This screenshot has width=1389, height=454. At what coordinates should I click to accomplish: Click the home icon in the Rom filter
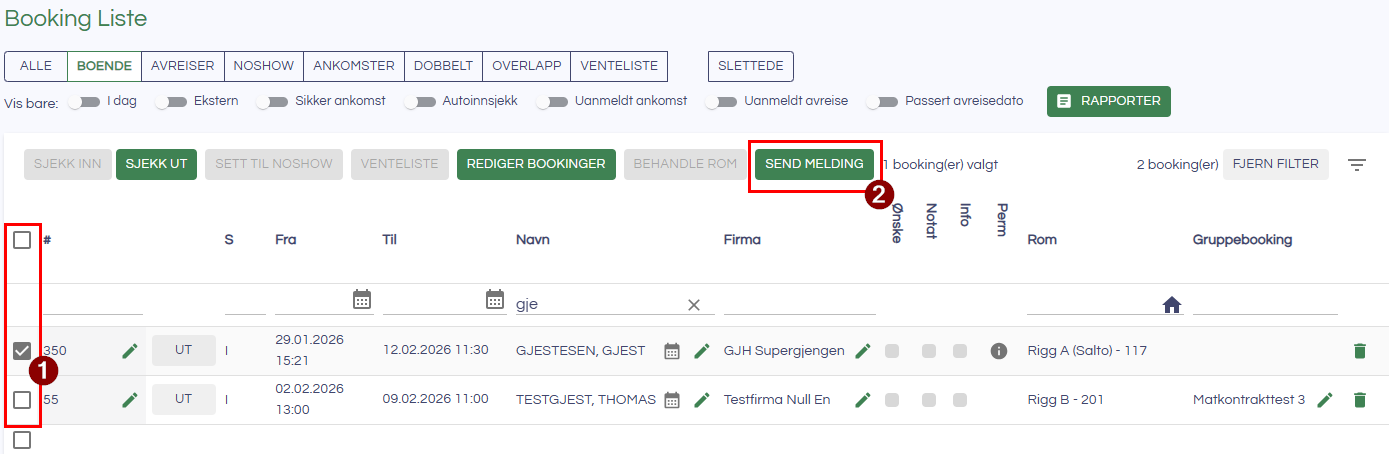1172,305
